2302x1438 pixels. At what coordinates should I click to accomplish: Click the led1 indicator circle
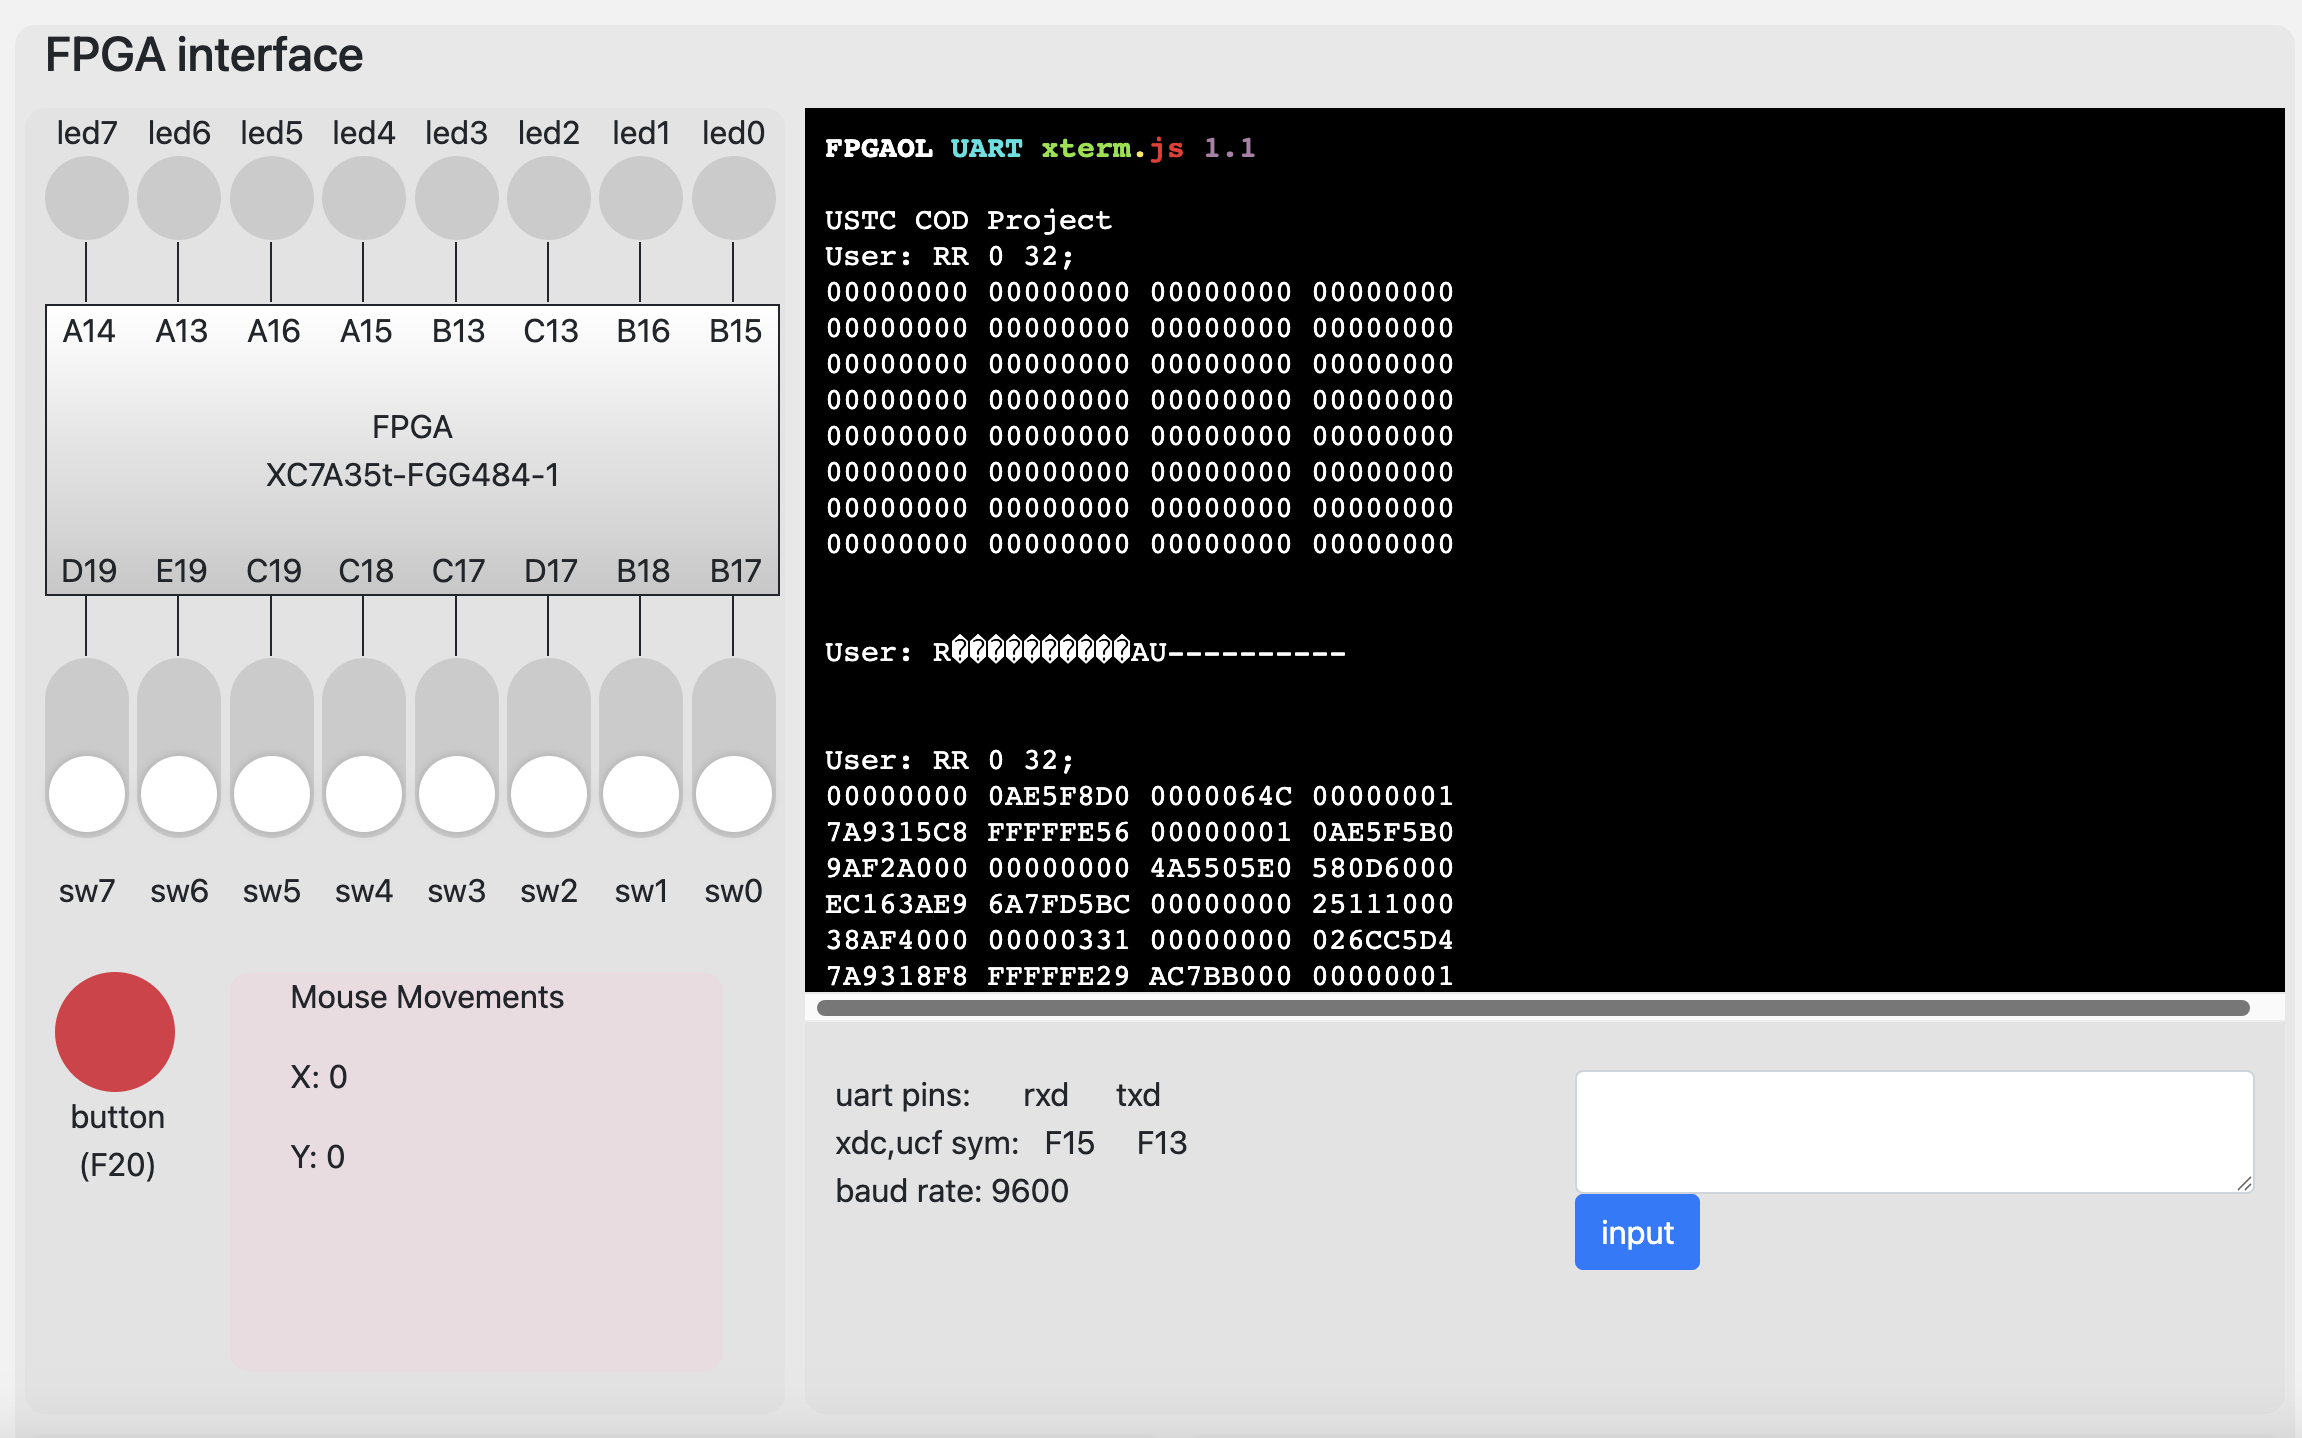tap(641, 198)
